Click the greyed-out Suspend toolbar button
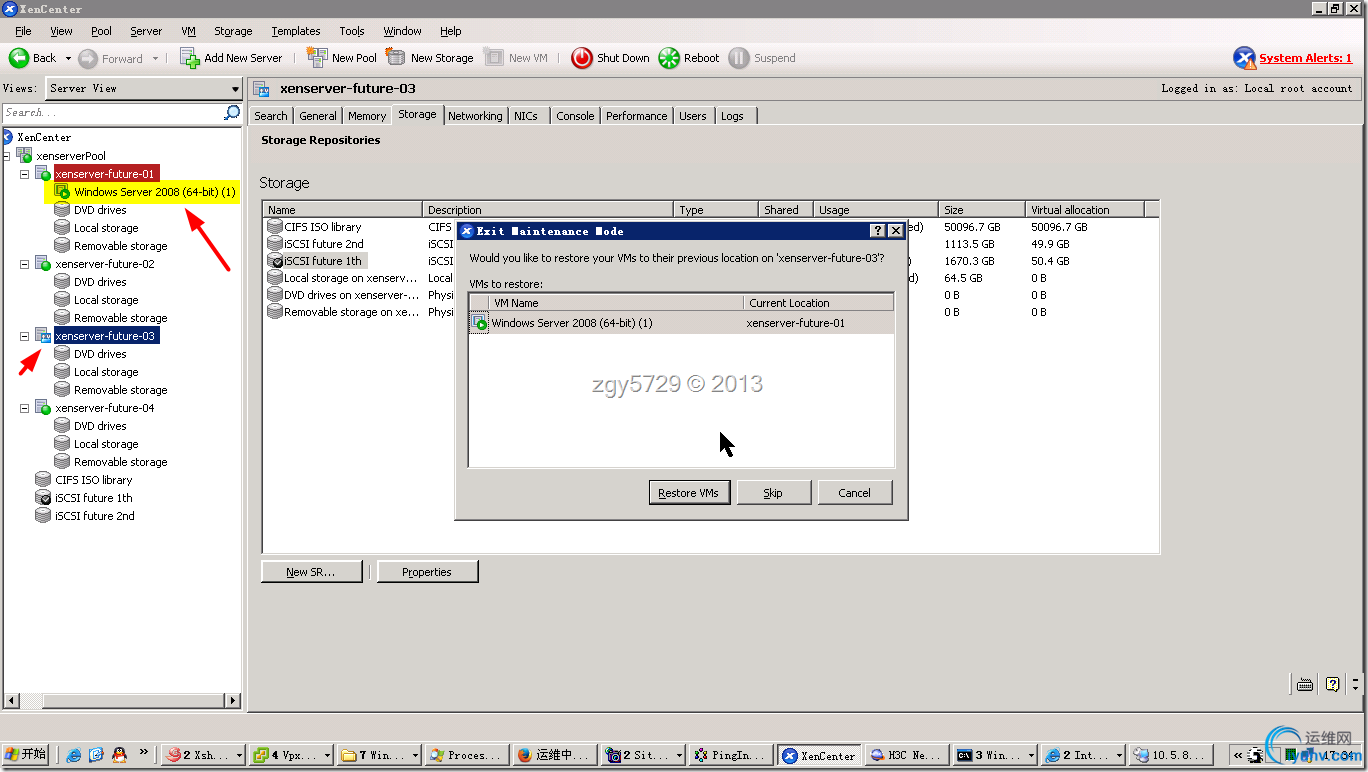1368x772 pixels. coord(762,58)
